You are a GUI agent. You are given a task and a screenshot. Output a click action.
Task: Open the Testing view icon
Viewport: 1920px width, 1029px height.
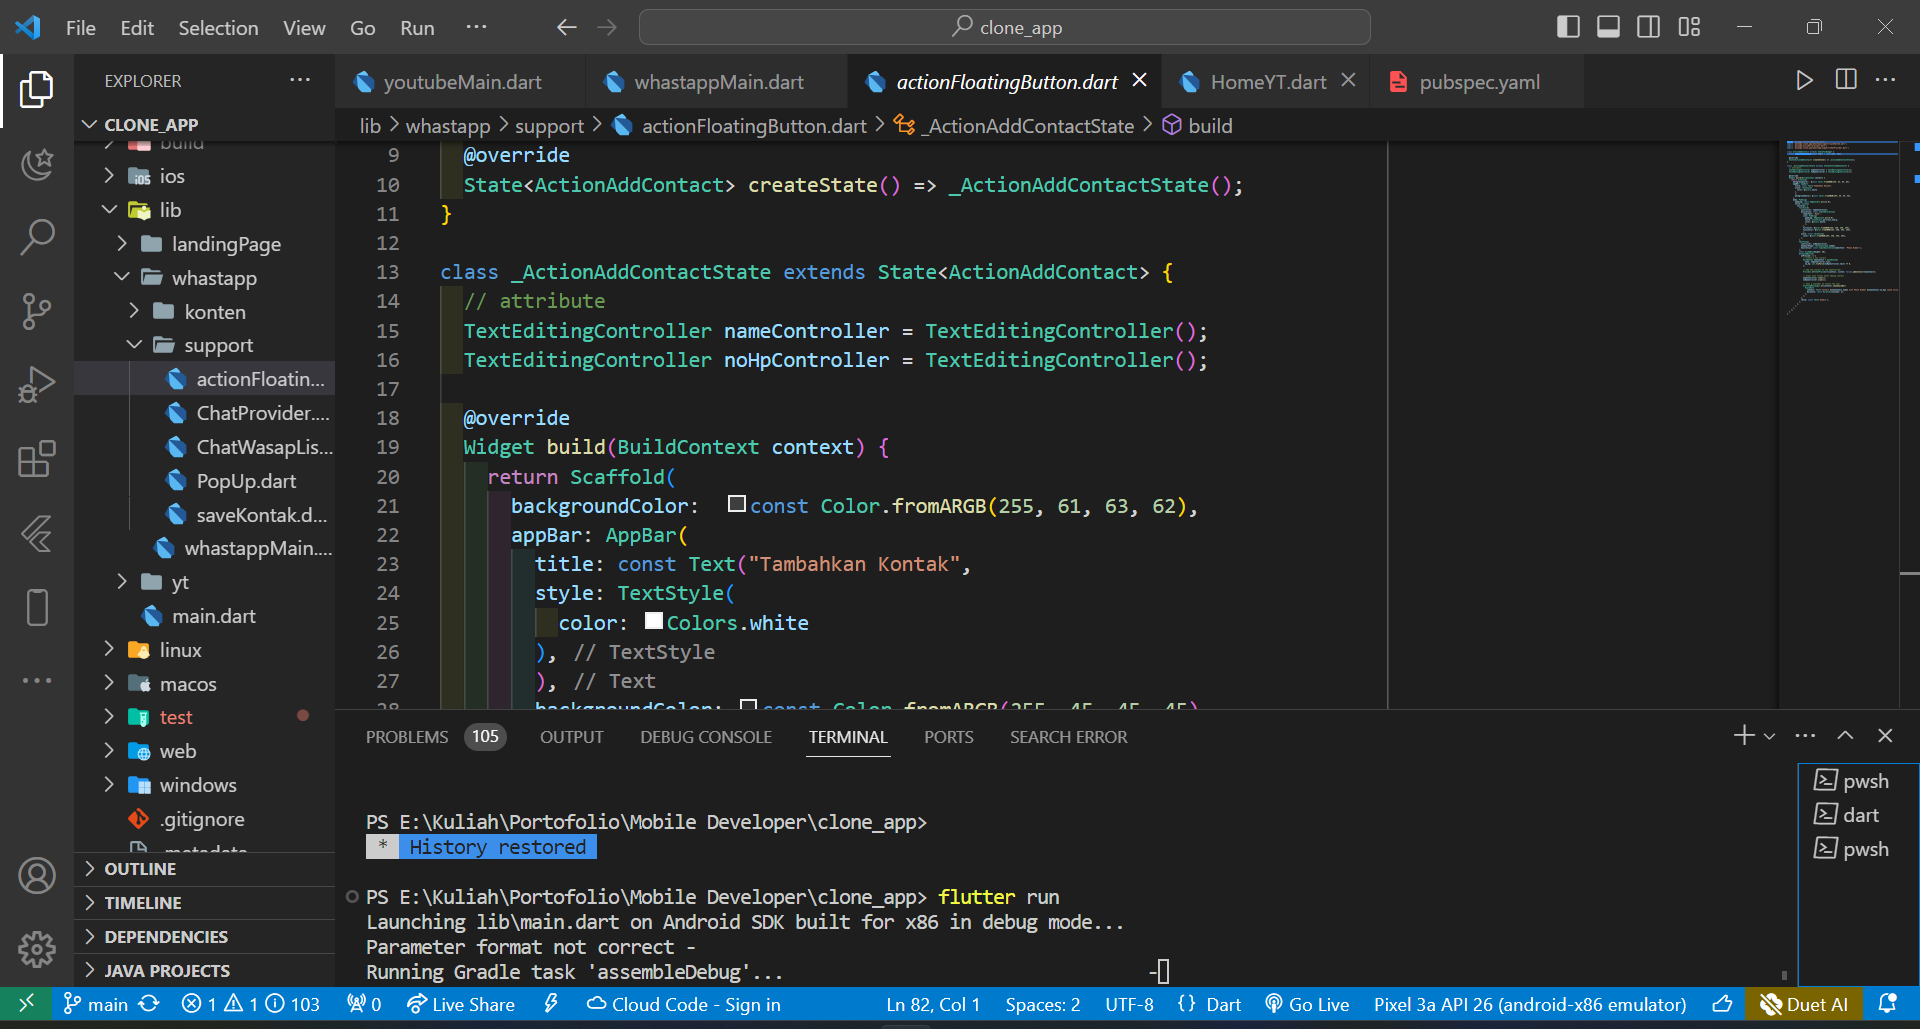[x=37, y=164]
